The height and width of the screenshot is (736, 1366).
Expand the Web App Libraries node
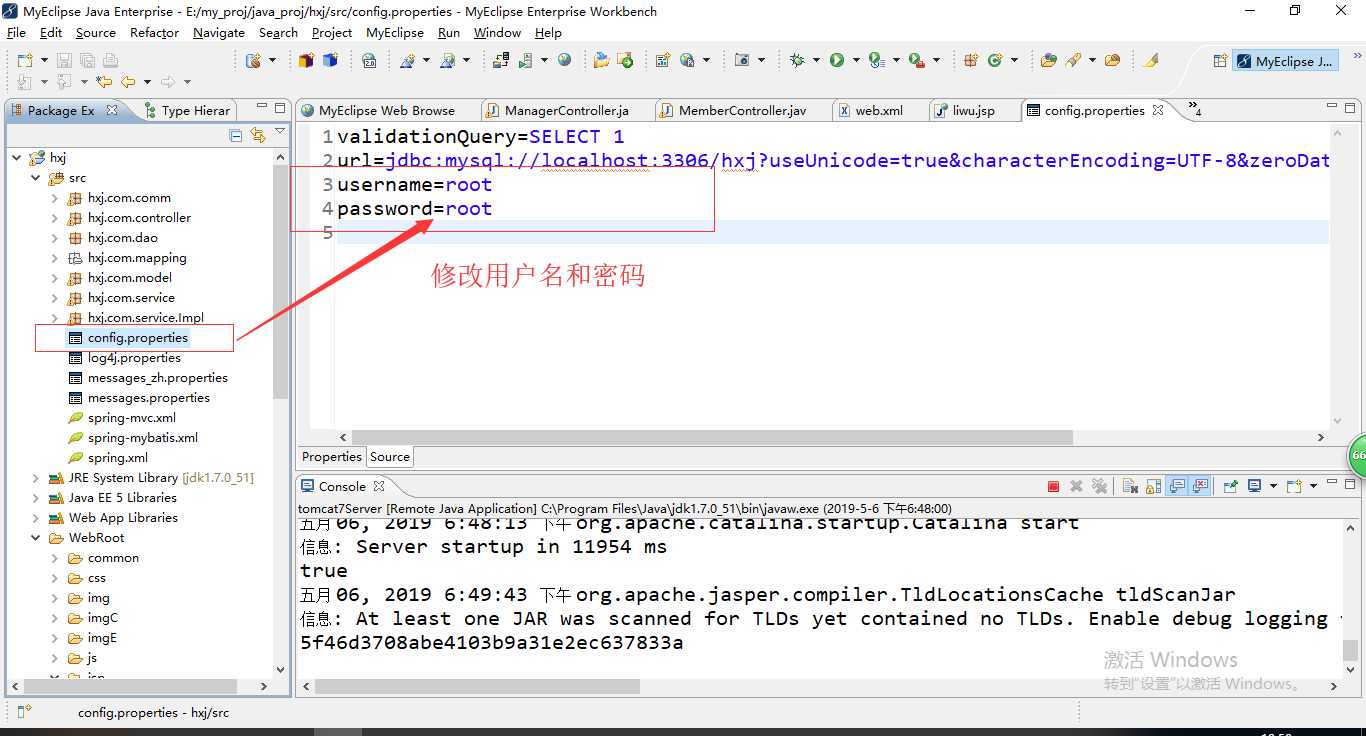(35, 518)
